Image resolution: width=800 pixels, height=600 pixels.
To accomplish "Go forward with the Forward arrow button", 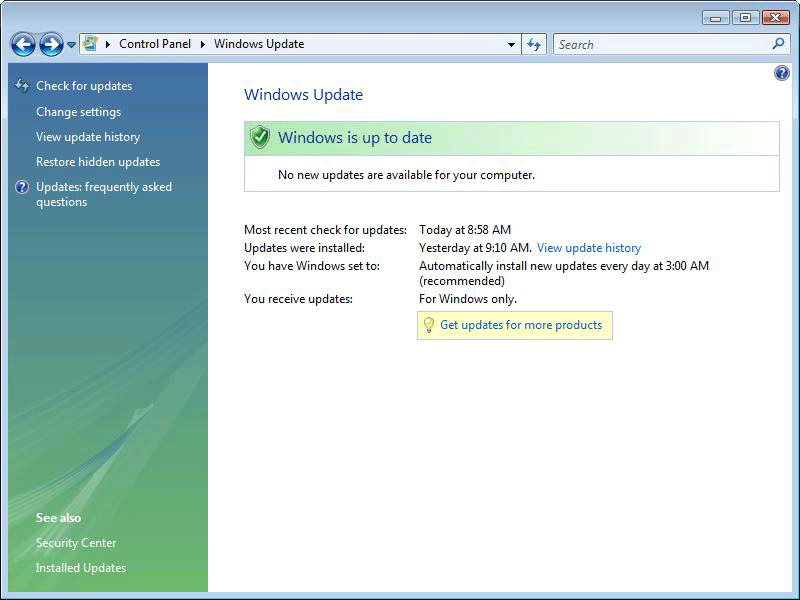I will pos(52,44).
